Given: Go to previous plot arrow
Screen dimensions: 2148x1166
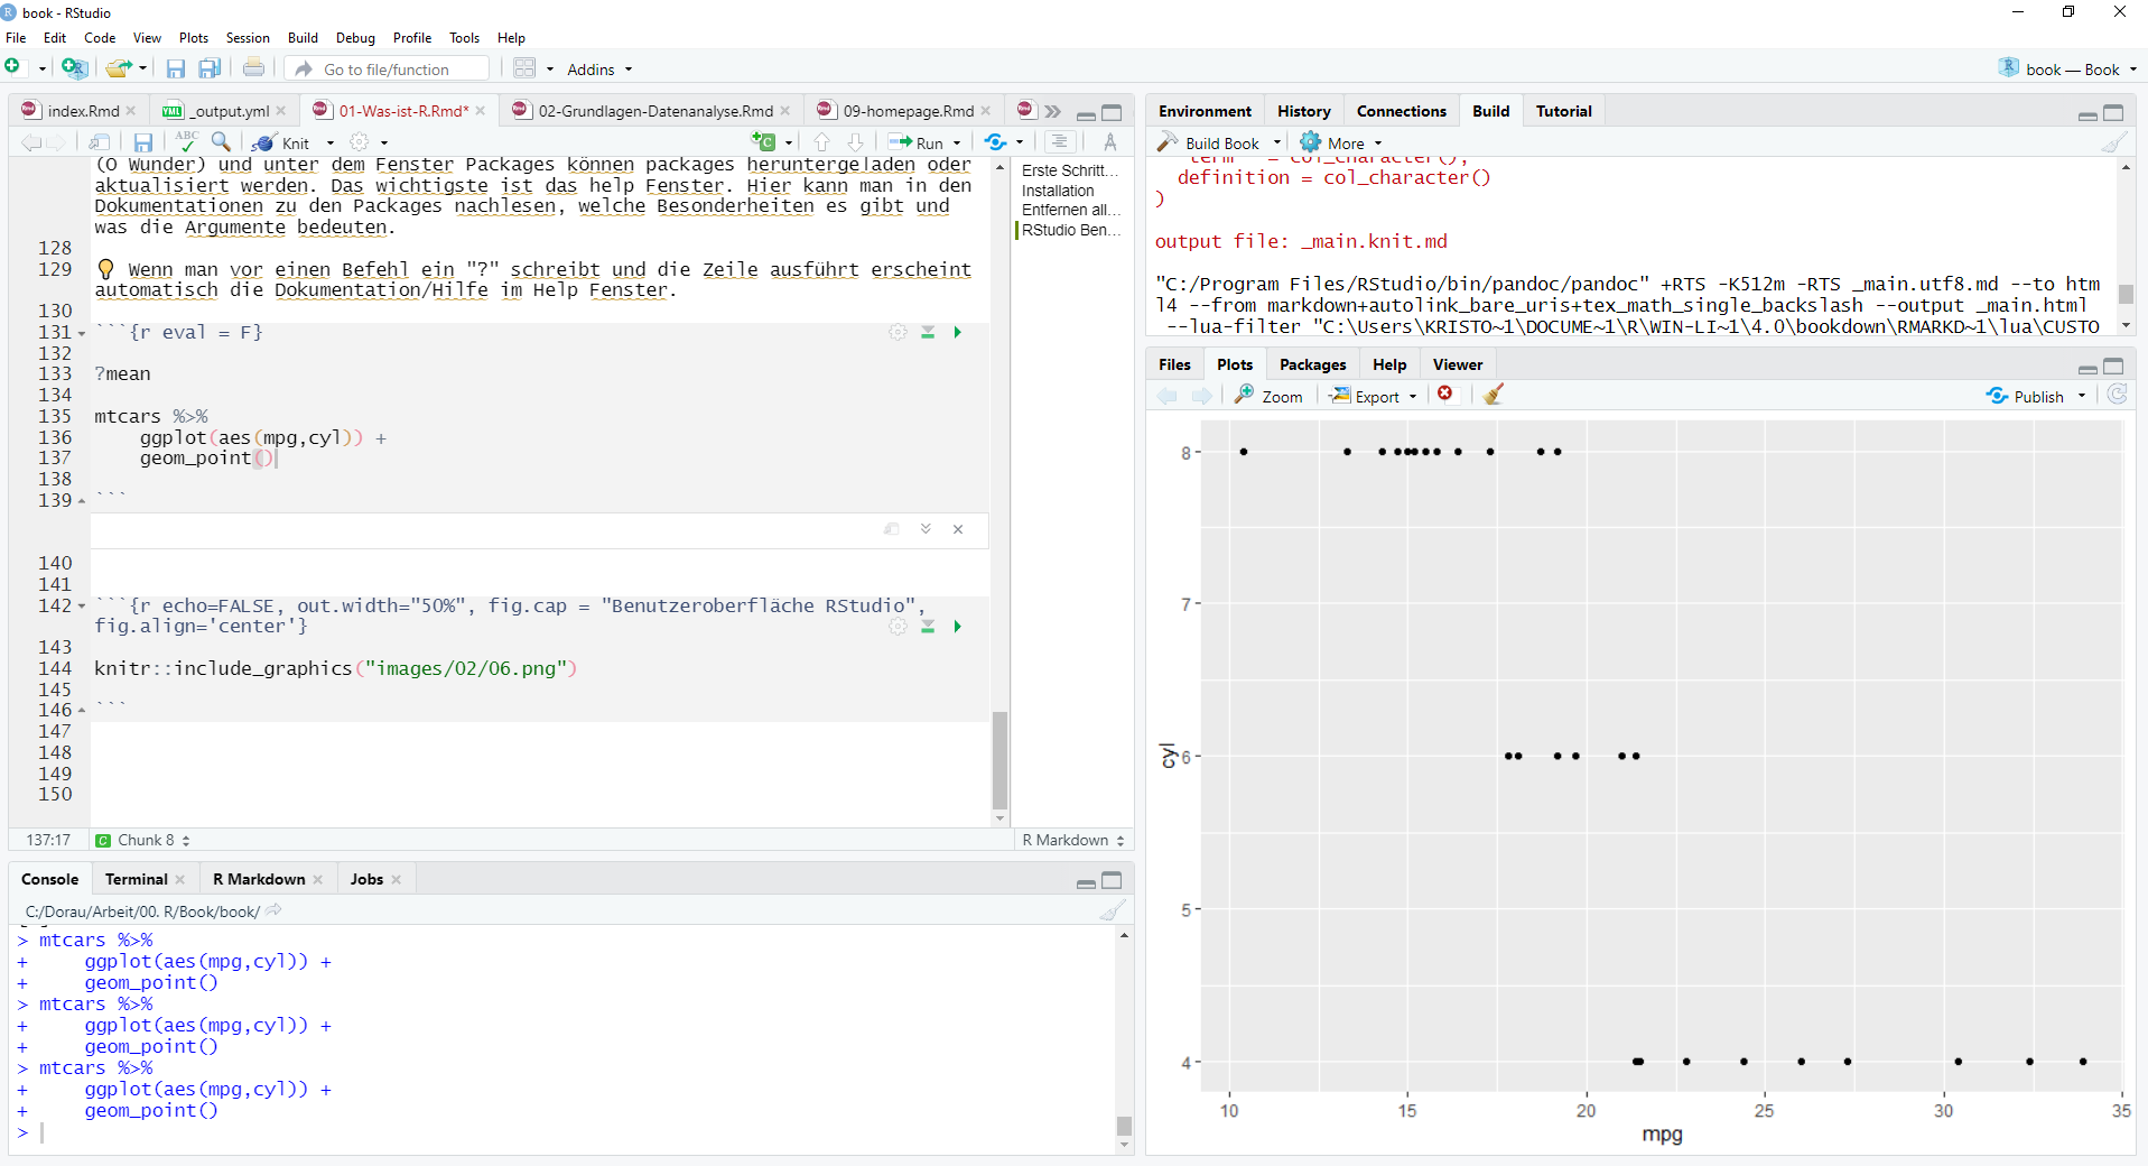Looking at the screenshot, I should (x=1167, y=395).
